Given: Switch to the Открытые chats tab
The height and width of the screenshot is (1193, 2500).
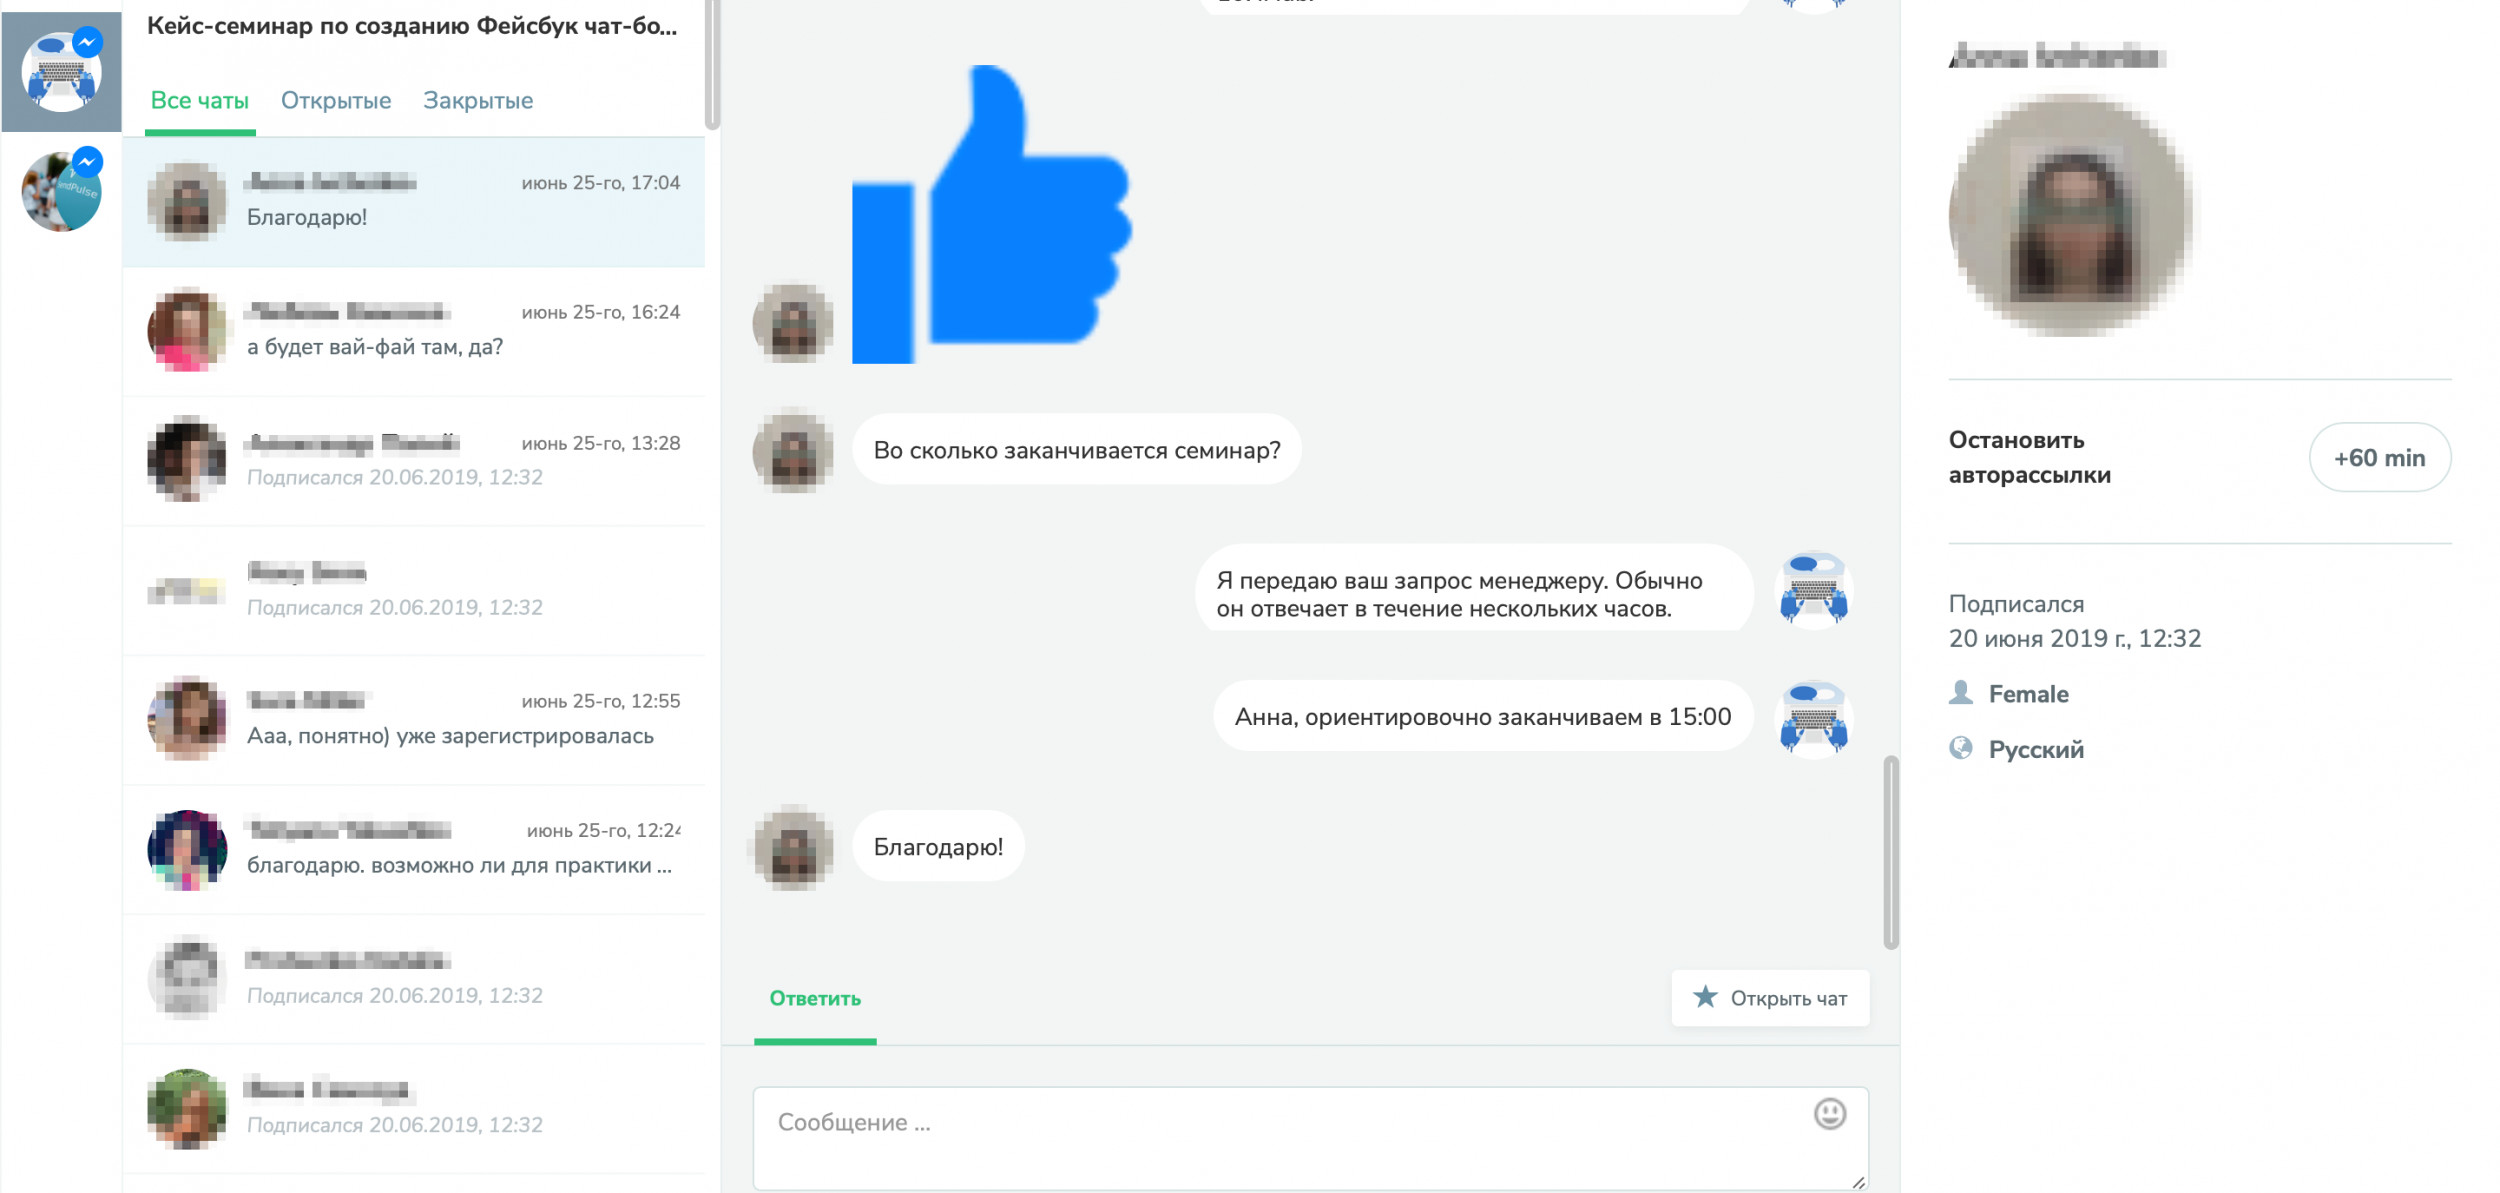Looking at the screenshot, I should [x=336, y=101].
